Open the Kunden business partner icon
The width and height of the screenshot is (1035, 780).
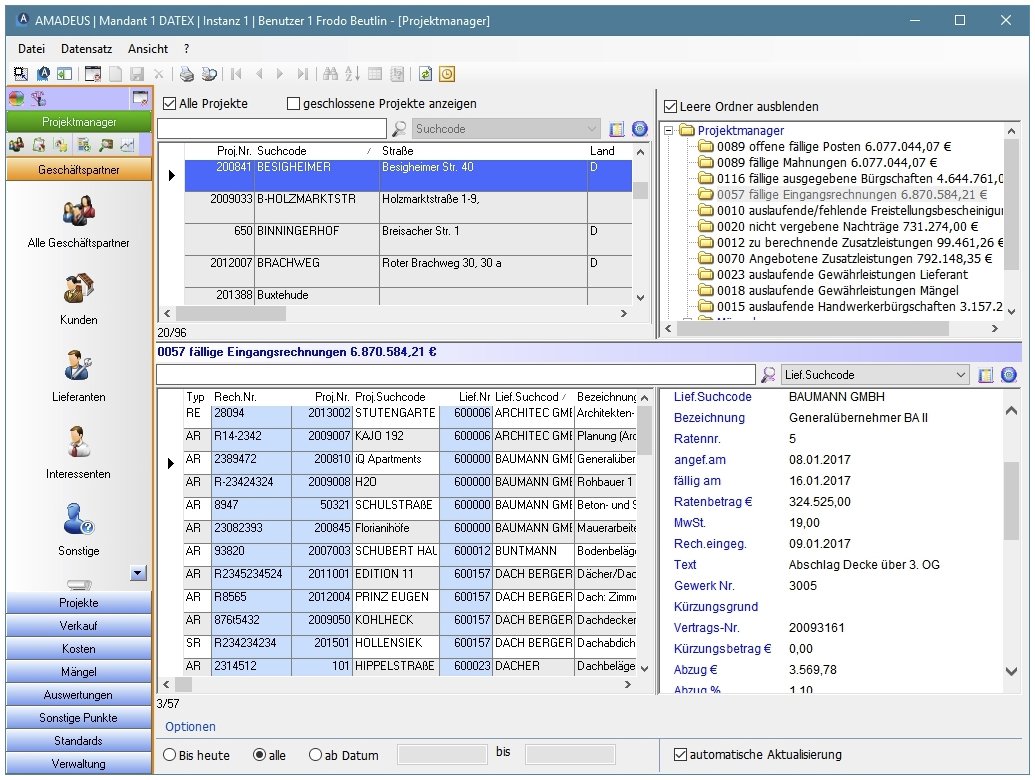(79, 290)
